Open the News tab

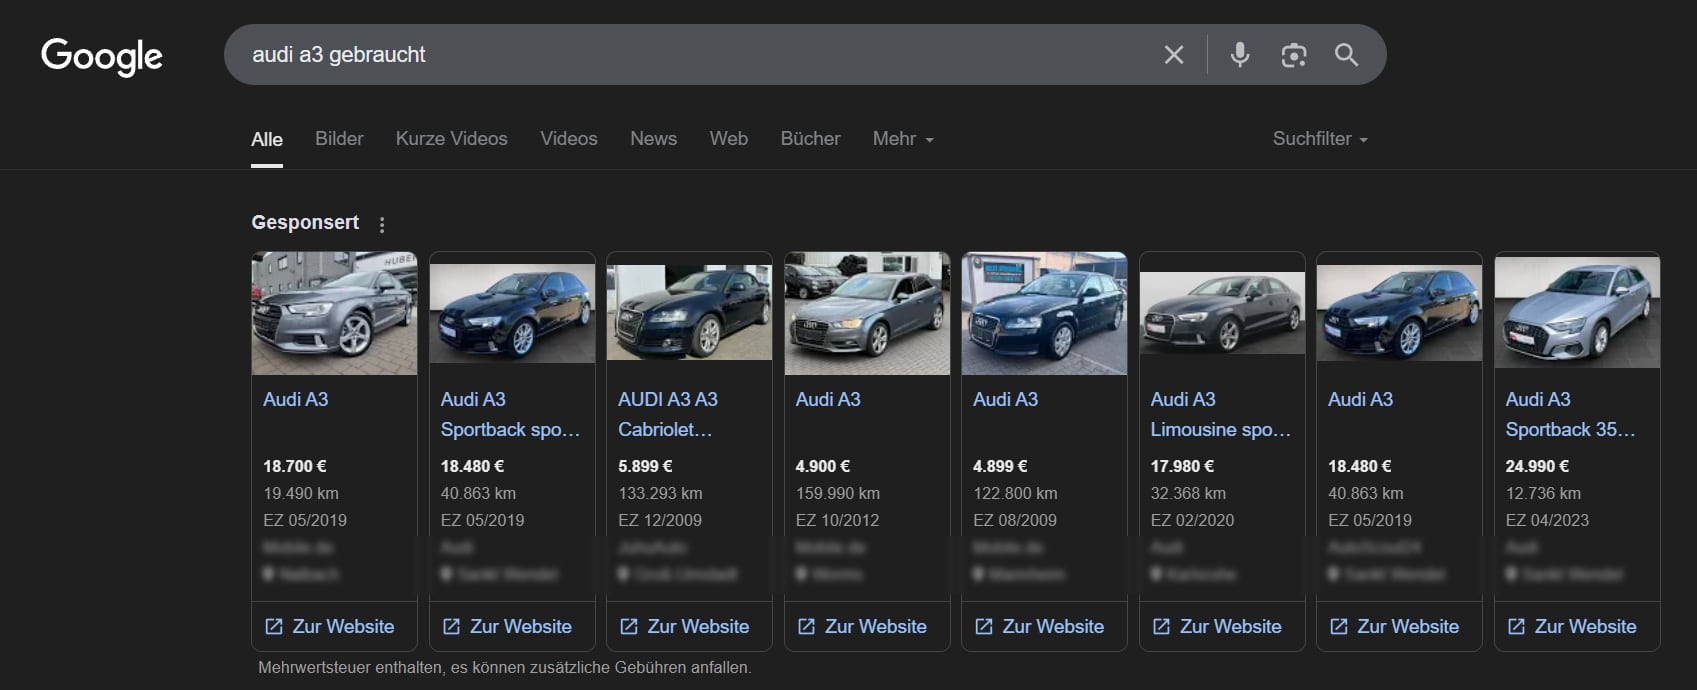(653, 139)
